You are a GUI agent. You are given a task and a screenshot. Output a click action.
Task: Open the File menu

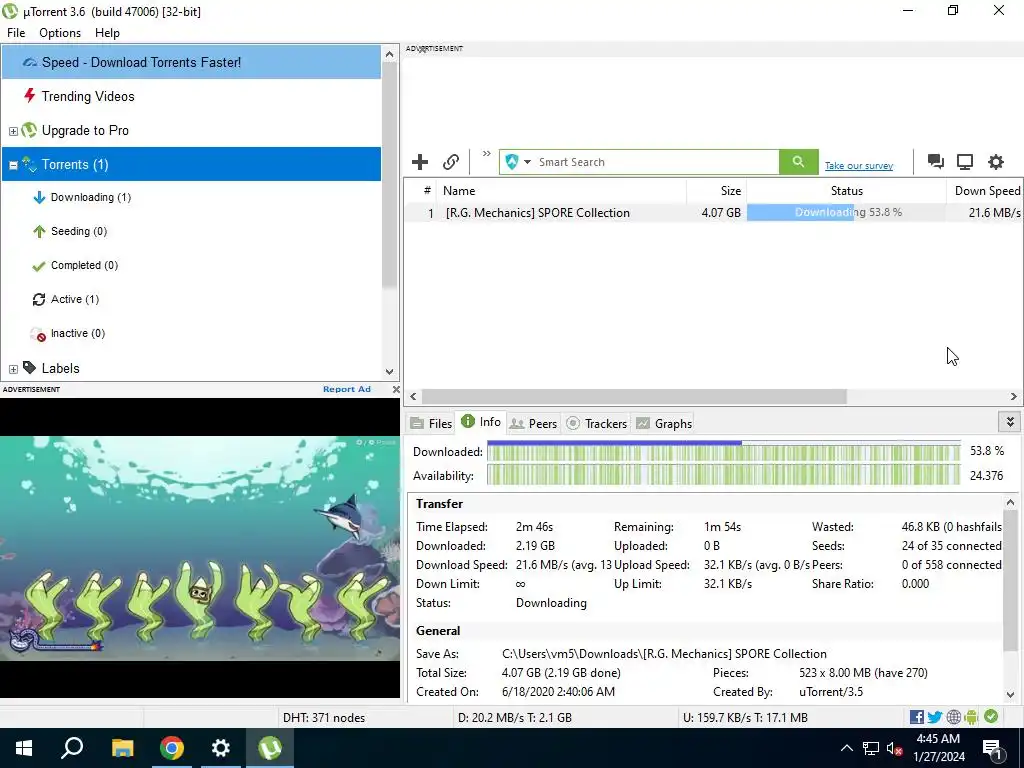pos(16,33)
